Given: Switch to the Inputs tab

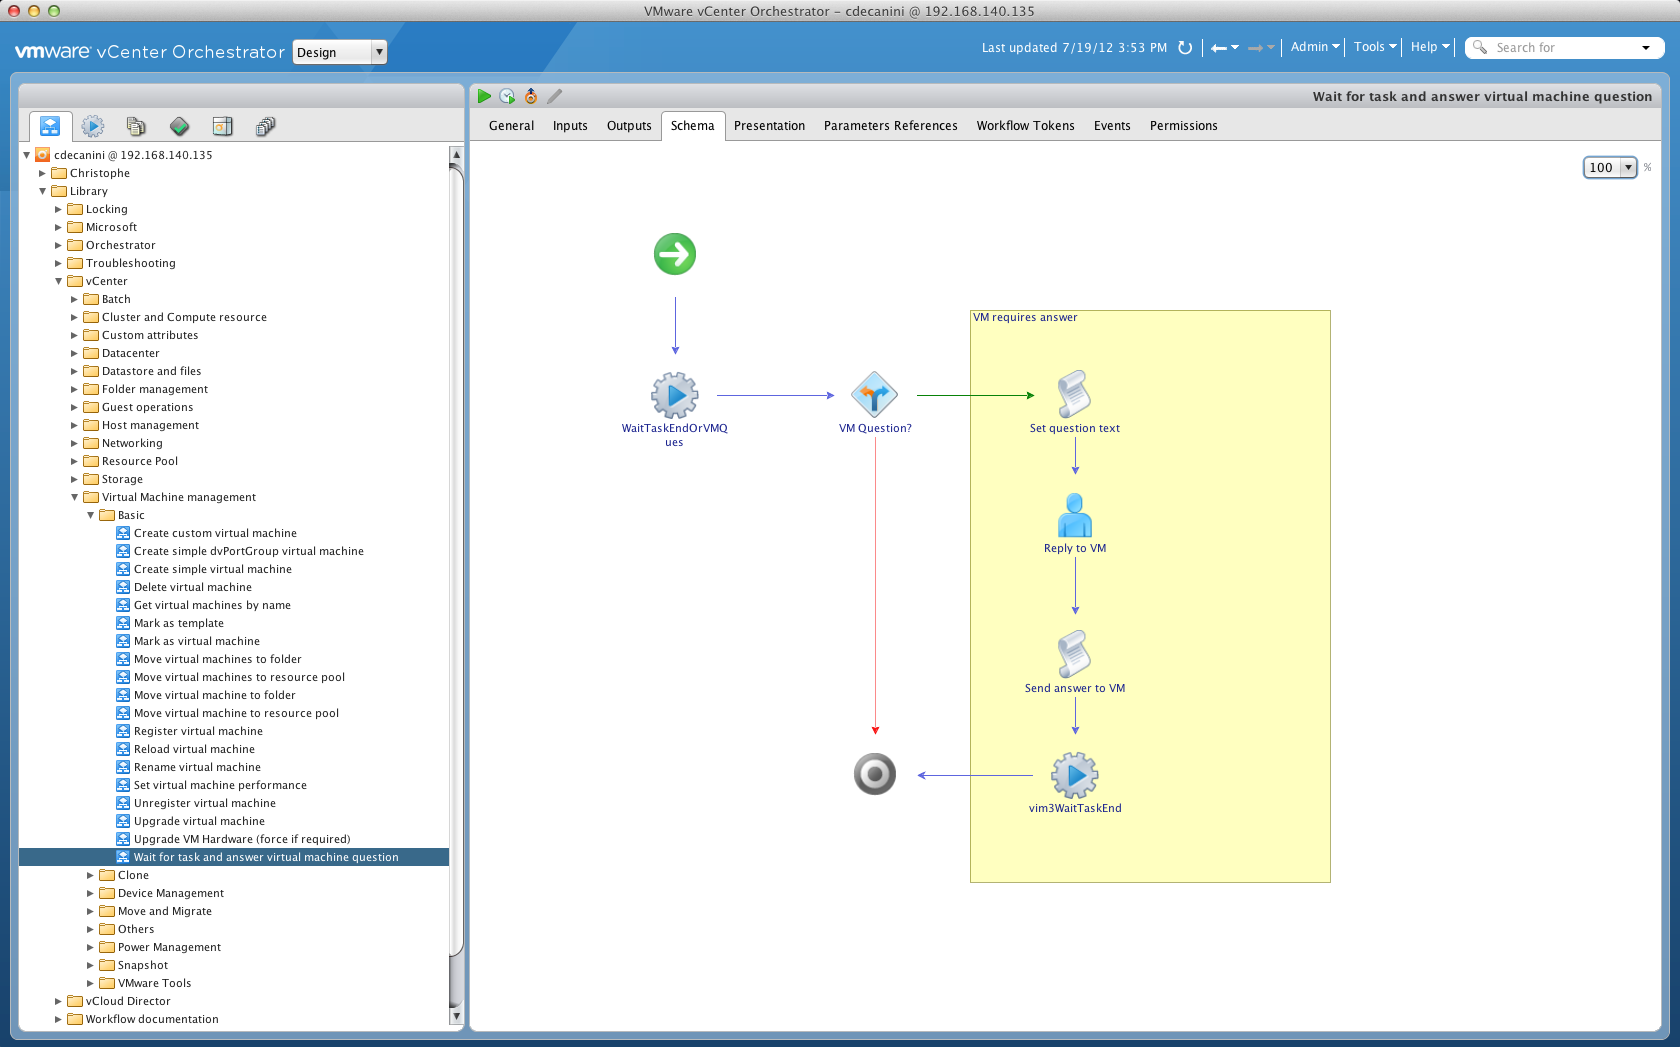Looking at the screenshot, I should click(x=570, y=126).
